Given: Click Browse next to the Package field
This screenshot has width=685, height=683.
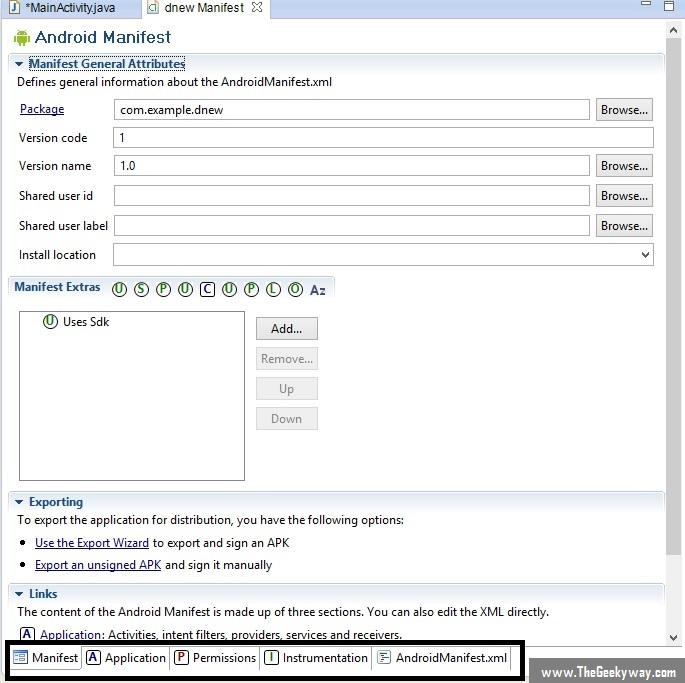Looking at the screenshot, I should click(x=624, y=110).
